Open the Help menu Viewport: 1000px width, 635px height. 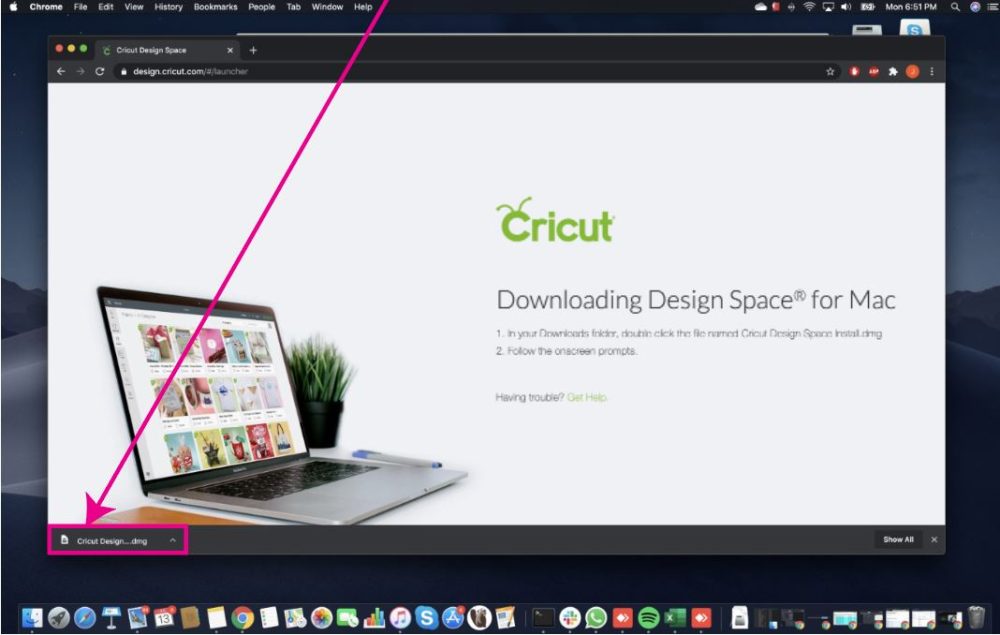coord(363,7)
